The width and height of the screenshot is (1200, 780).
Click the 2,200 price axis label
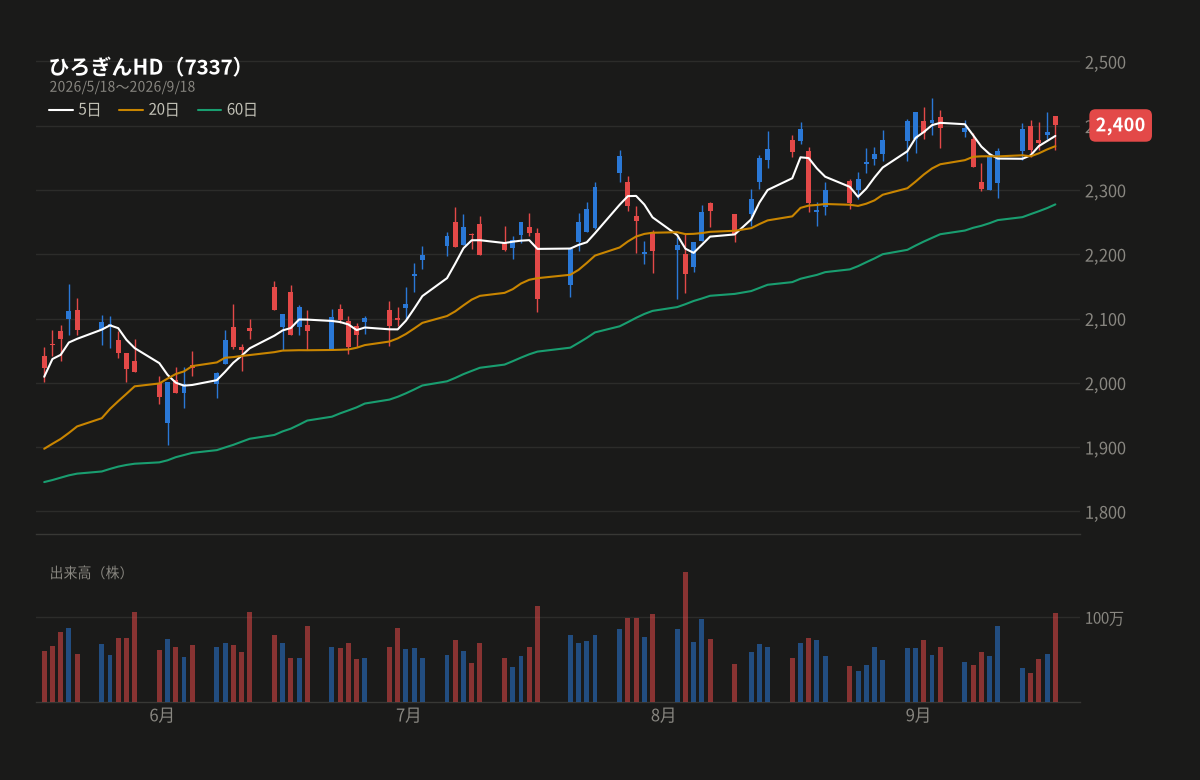point(1105,255)
